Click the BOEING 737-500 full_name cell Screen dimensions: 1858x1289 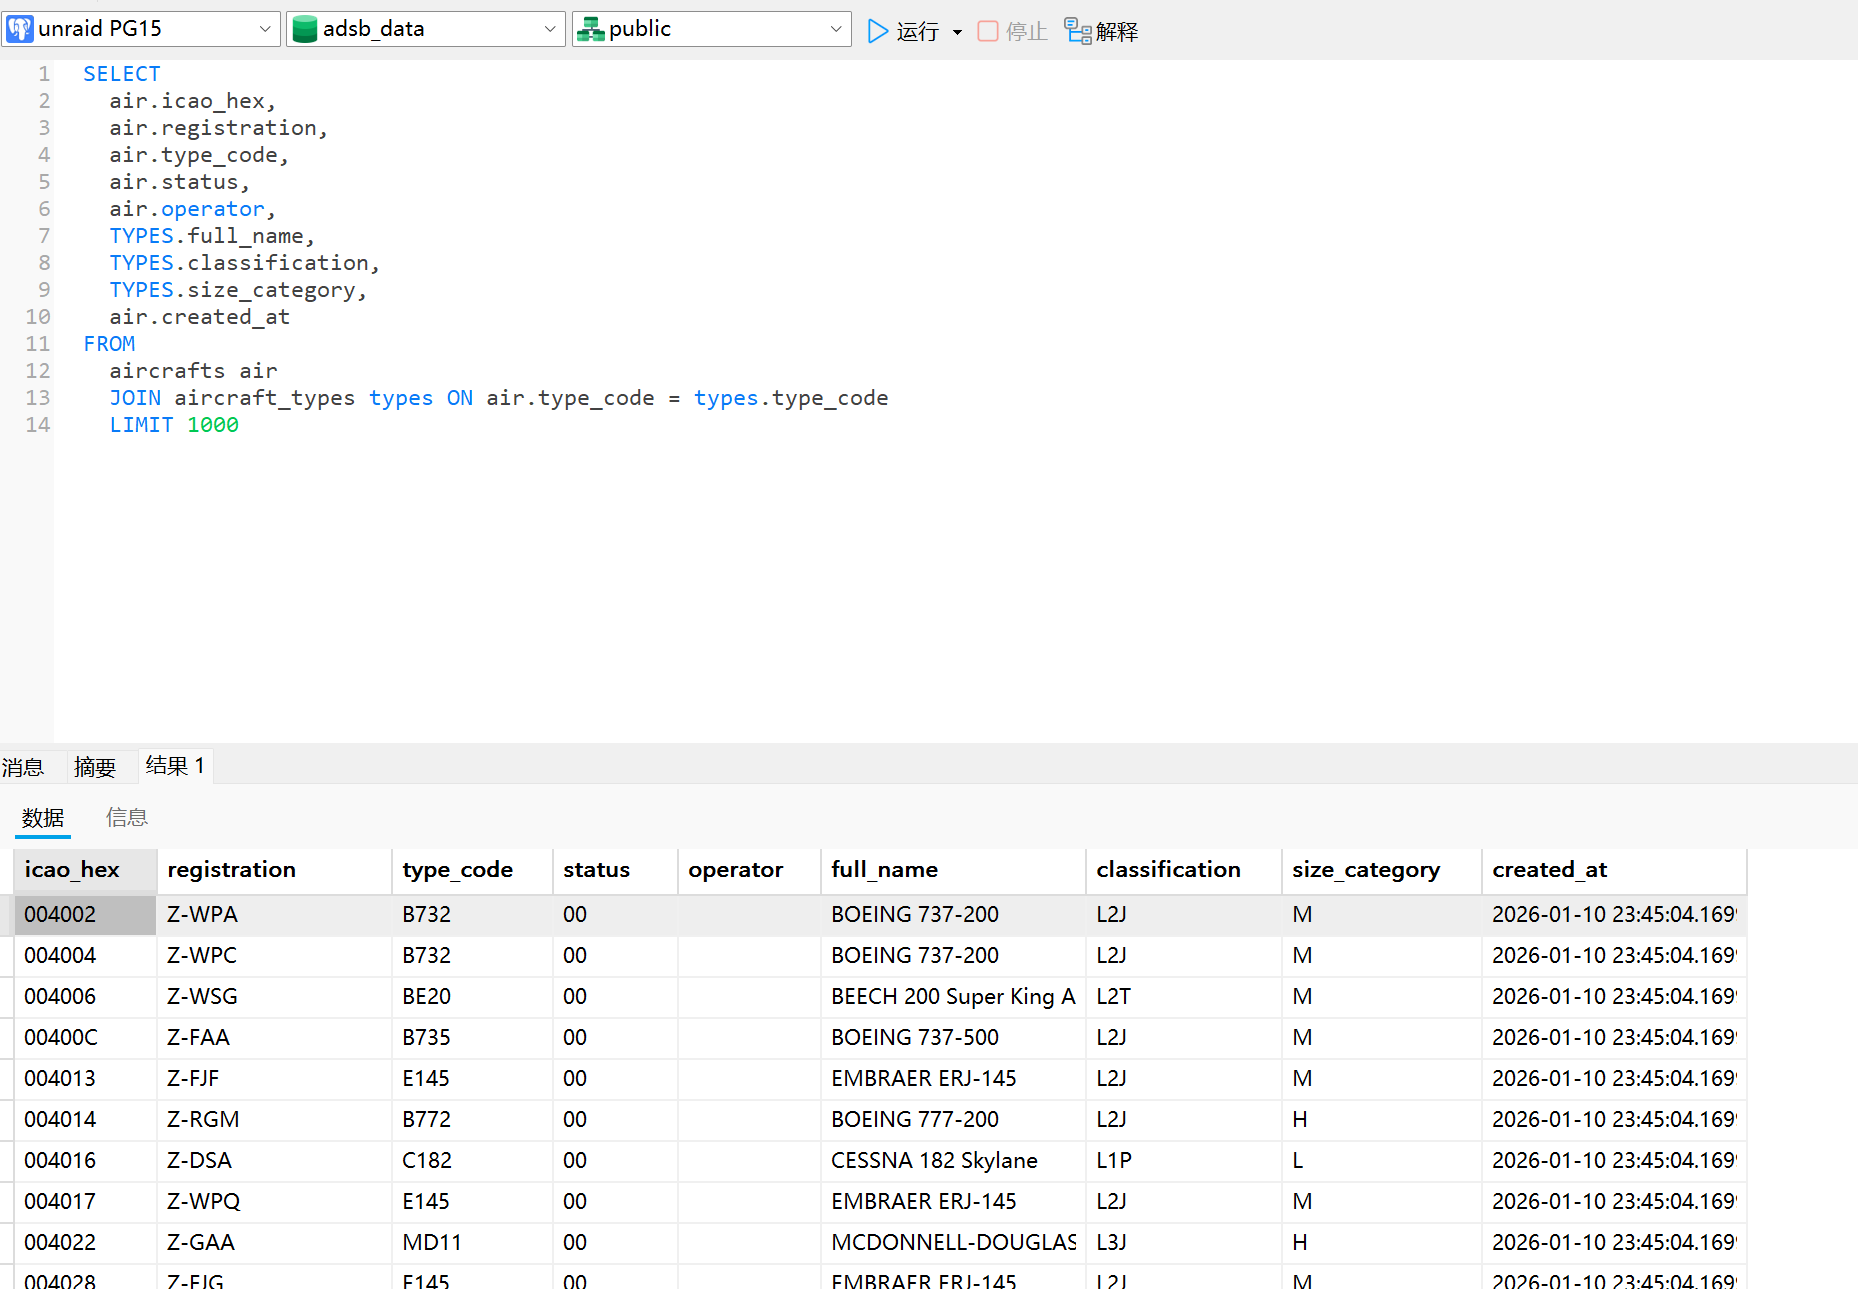pyautogui.click(x=953, y=1038)
